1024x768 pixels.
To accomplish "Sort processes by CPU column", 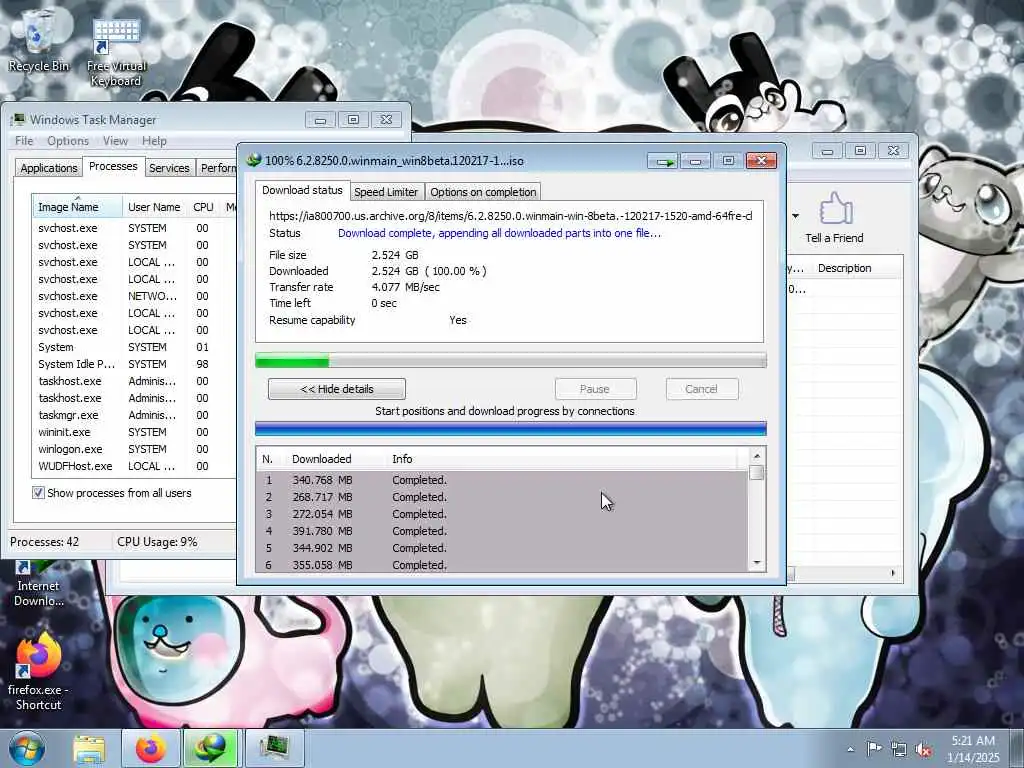I will pyautogui.click(x=203, y=207).
